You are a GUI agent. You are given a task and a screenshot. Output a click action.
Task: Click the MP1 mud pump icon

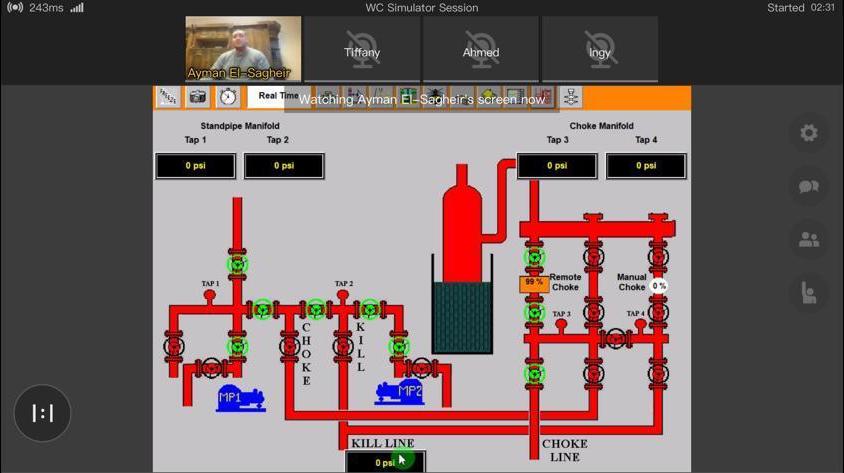pos(241,398)
